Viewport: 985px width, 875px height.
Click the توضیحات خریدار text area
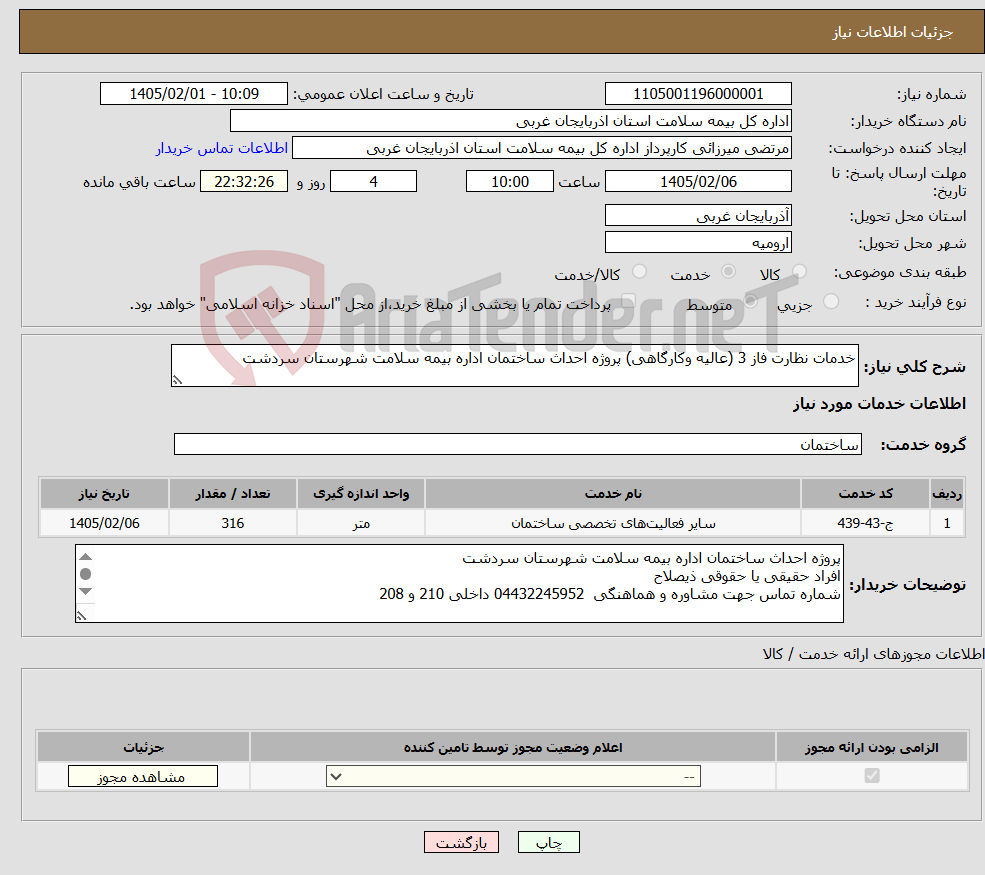click(x=459, y=584)
